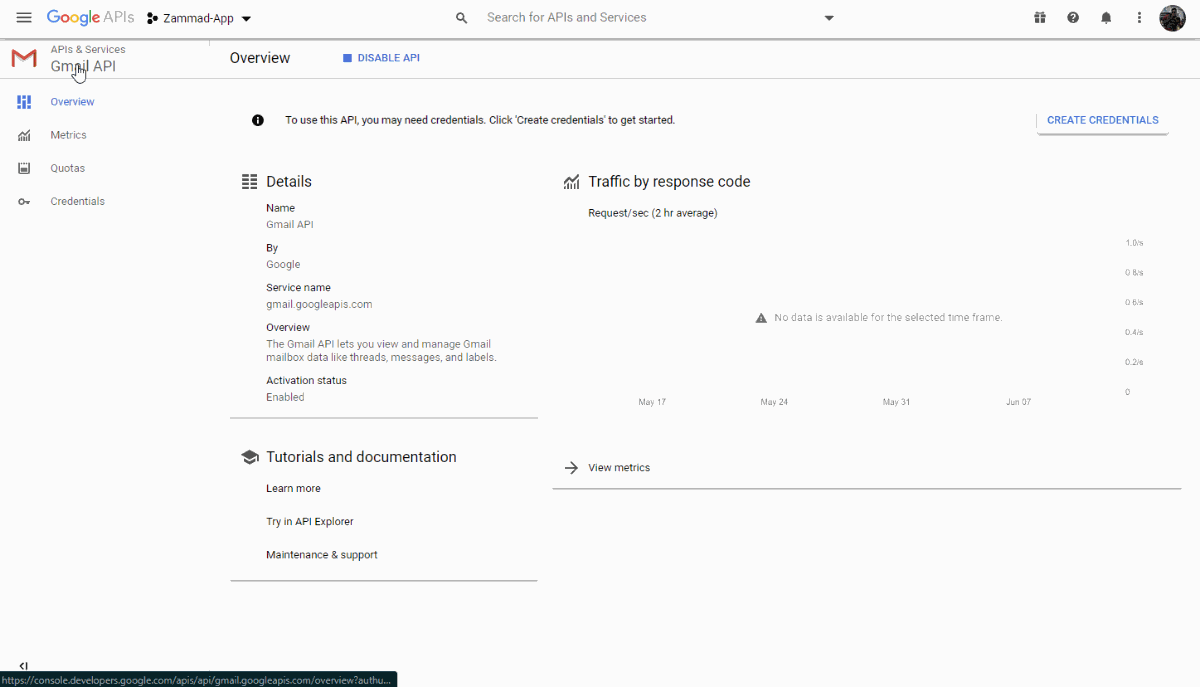Click the Overview page heading
The width and height of the screenshot is (1200, 687).
260,58
